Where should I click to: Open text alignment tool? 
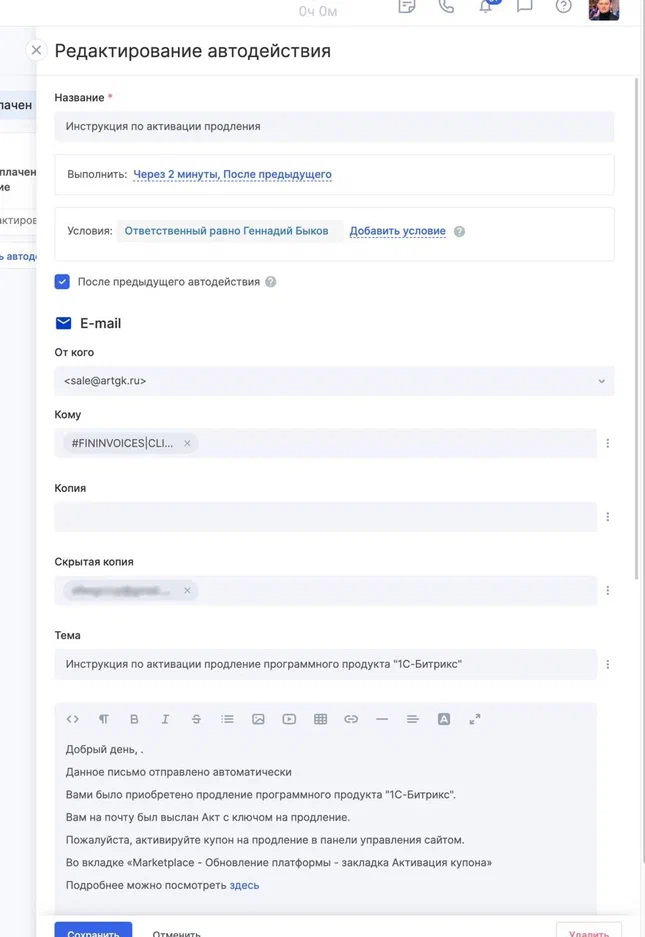[412, 719]
